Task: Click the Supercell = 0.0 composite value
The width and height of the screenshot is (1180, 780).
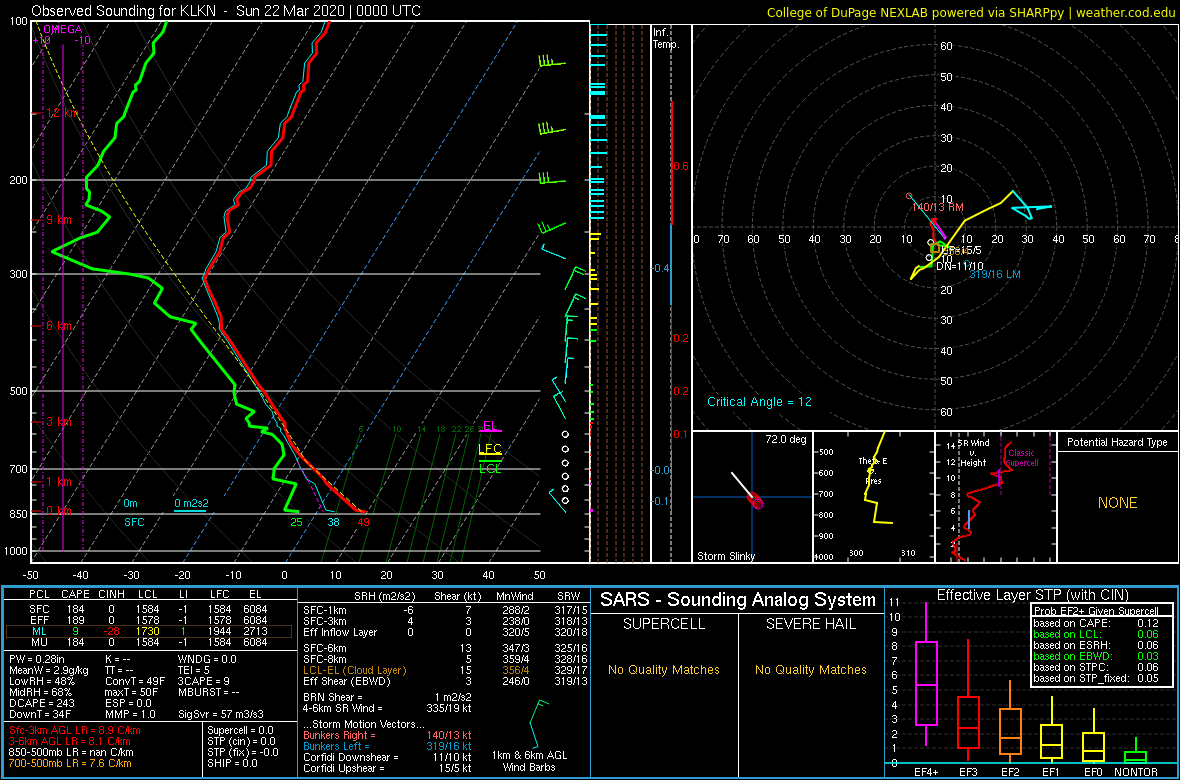Action: [243, 730]
